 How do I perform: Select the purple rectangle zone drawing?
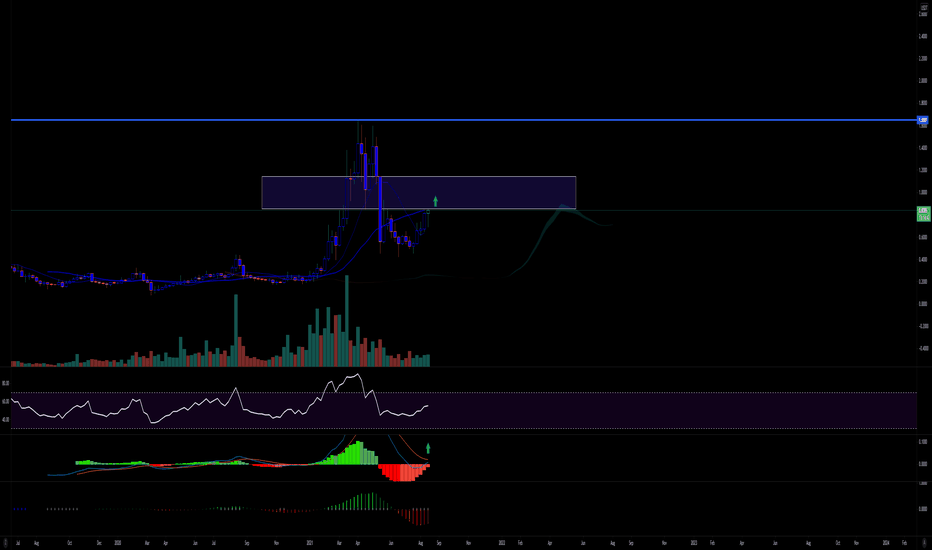point(419,193)
